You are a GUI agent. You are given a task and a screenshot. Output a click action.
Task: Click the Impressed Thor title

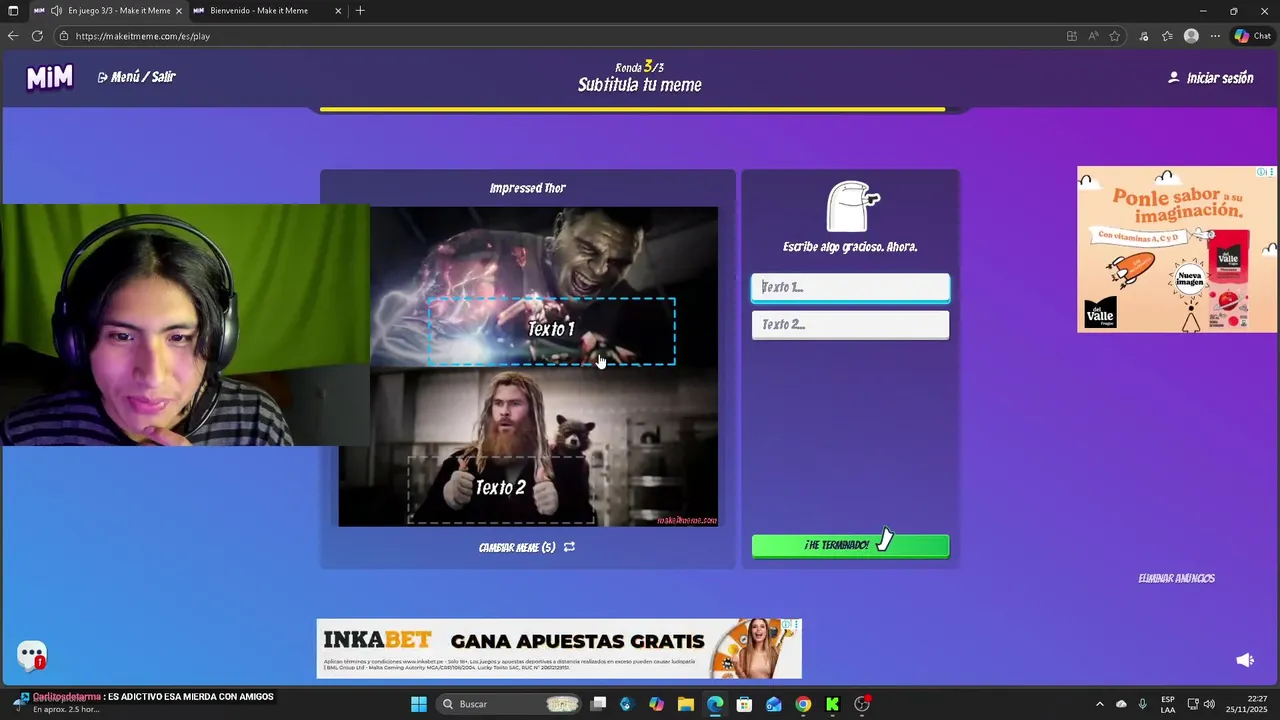click(528, 188)
